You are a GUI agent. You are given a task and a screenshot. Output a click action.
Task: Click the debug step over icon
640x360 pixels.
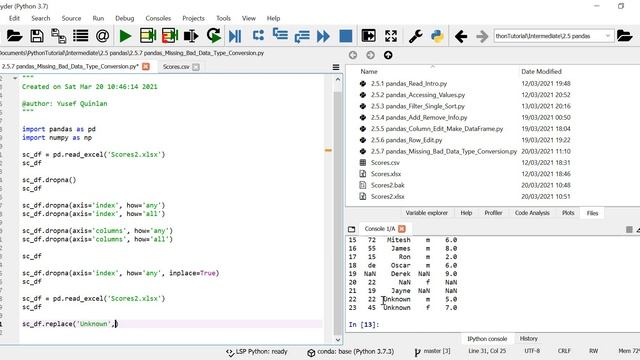(258, 36)
